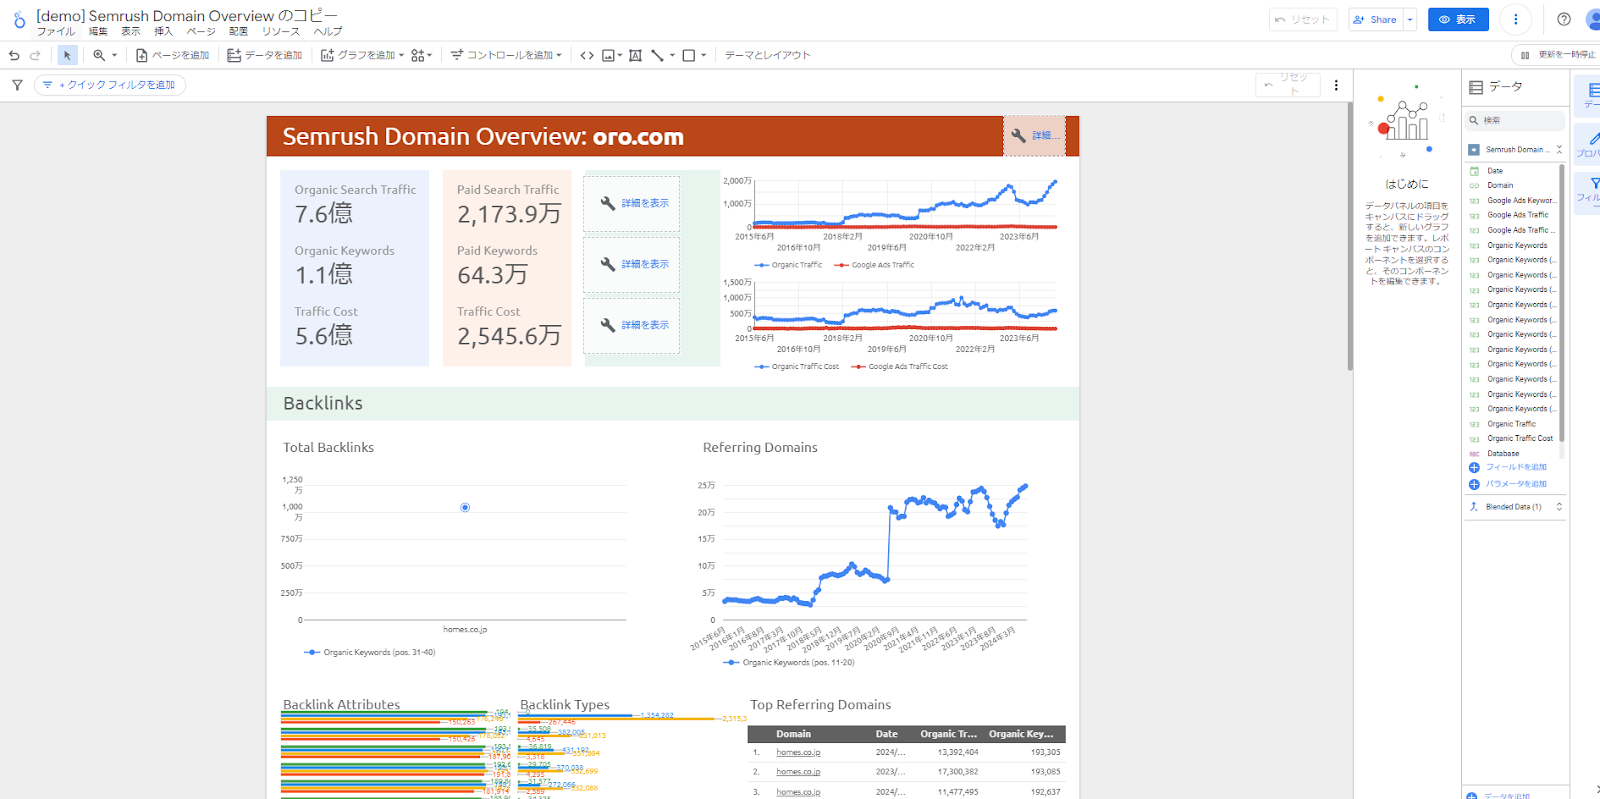Open the zoom level dropdown arrow
Screen dimensions: 1600x799
coord(114,55)
